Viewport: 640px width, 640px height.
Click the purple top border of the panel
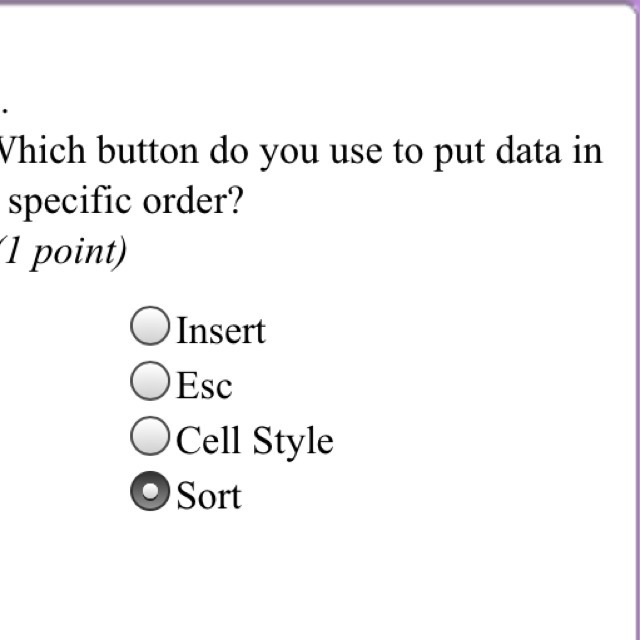(310, 2)
